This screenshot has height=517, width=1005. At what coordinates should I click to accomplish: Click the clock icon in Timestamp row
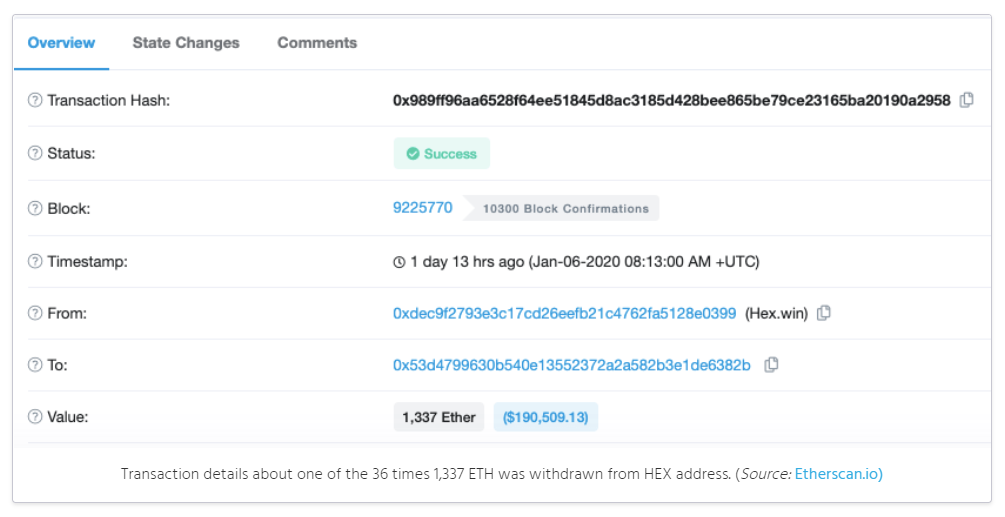pyautogui.click(x=399, y=262)
